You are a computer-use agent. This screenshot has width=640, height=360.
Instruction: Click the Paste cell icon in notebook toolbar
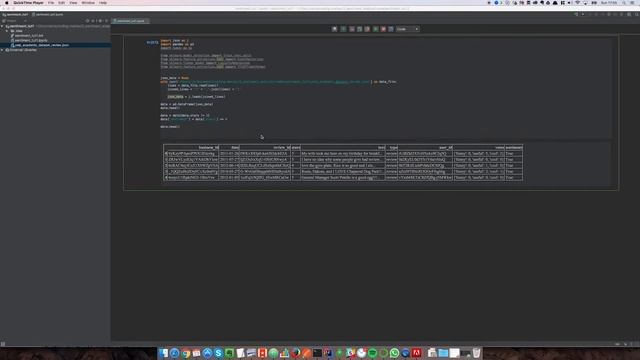pos(367,29)
